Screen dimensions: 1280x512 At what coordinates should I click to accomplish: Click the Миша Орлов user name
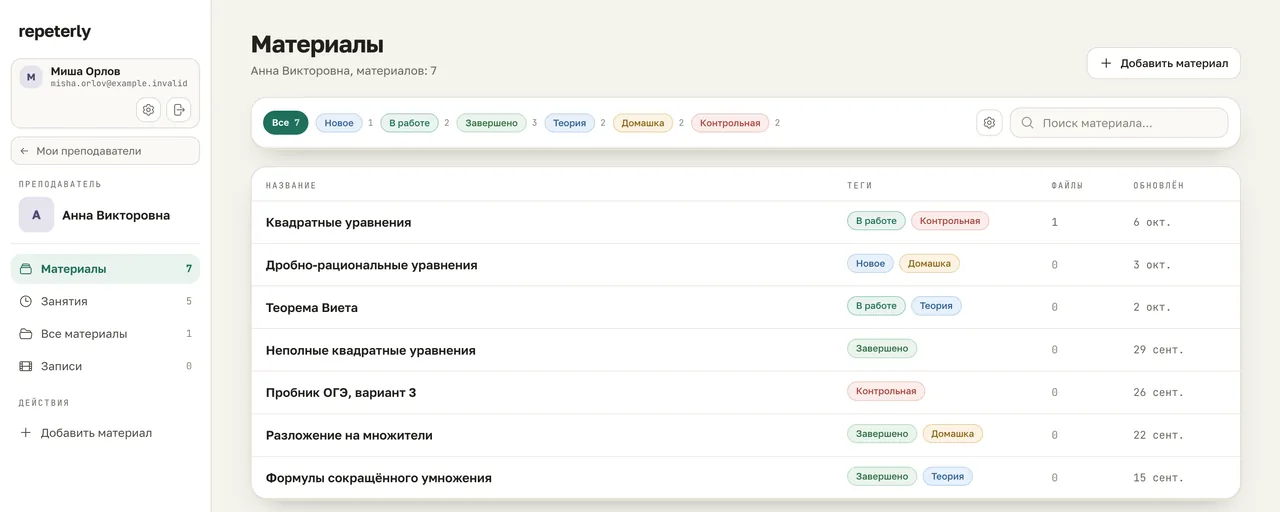pos(85,71)
